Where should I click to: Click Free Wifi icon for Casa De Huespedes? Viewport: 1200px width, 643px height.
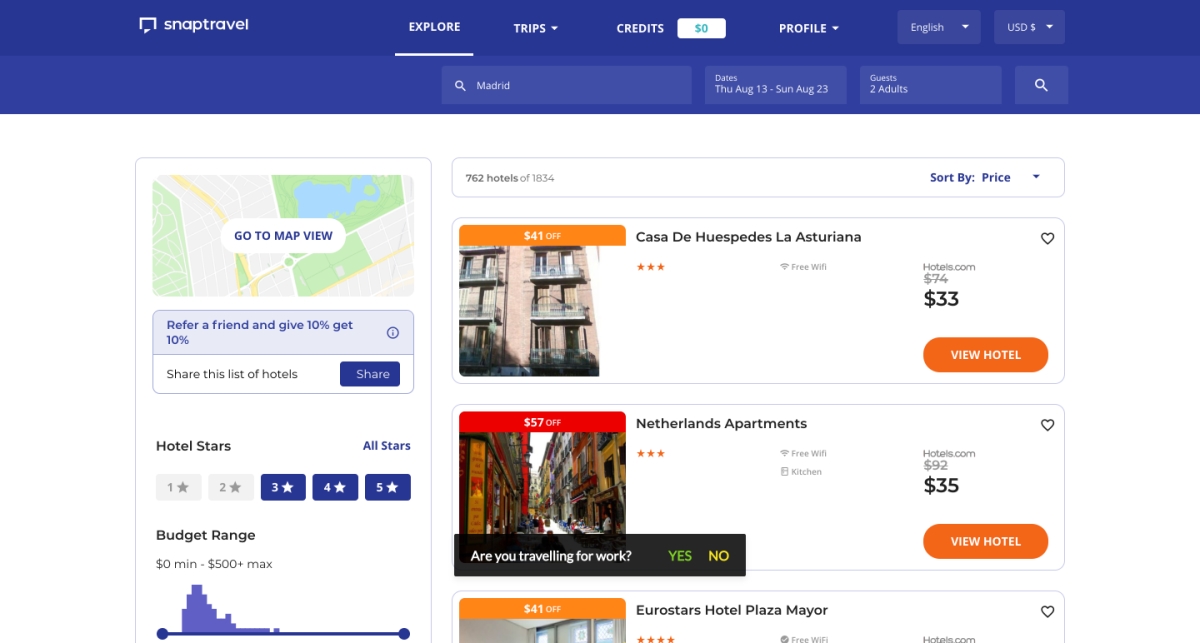point(785,267)
